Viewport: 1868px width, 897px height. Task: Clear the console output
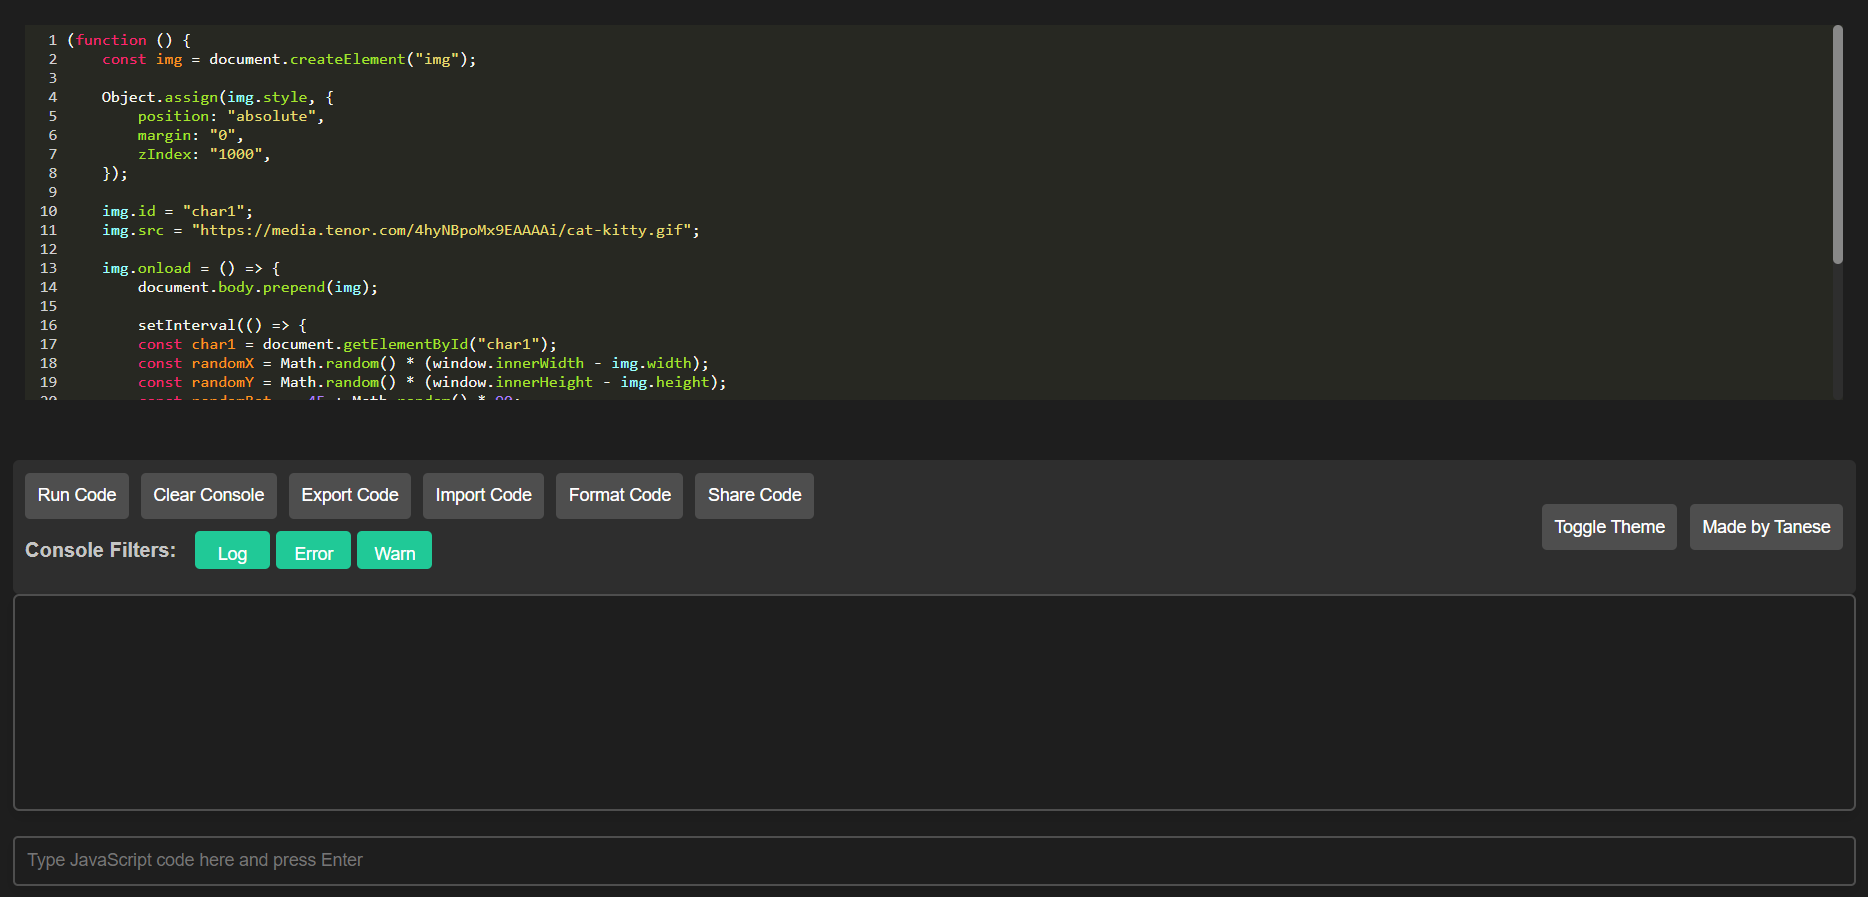(x=209, y=496)
